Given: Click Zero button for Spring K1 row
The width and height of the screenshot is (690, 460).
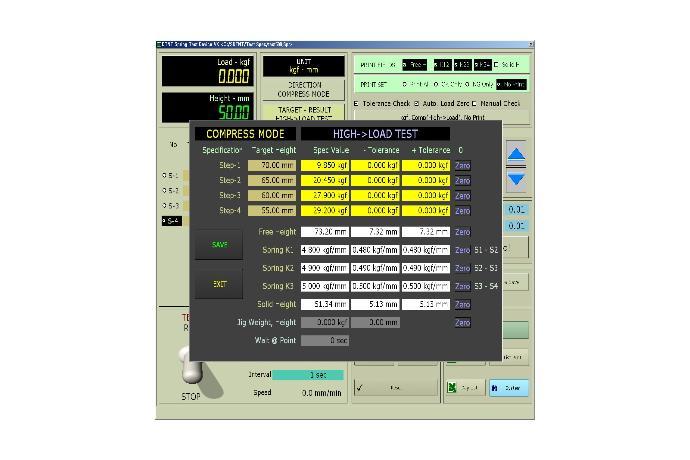Looking at the screenshot, I should (x=462, y=250).
